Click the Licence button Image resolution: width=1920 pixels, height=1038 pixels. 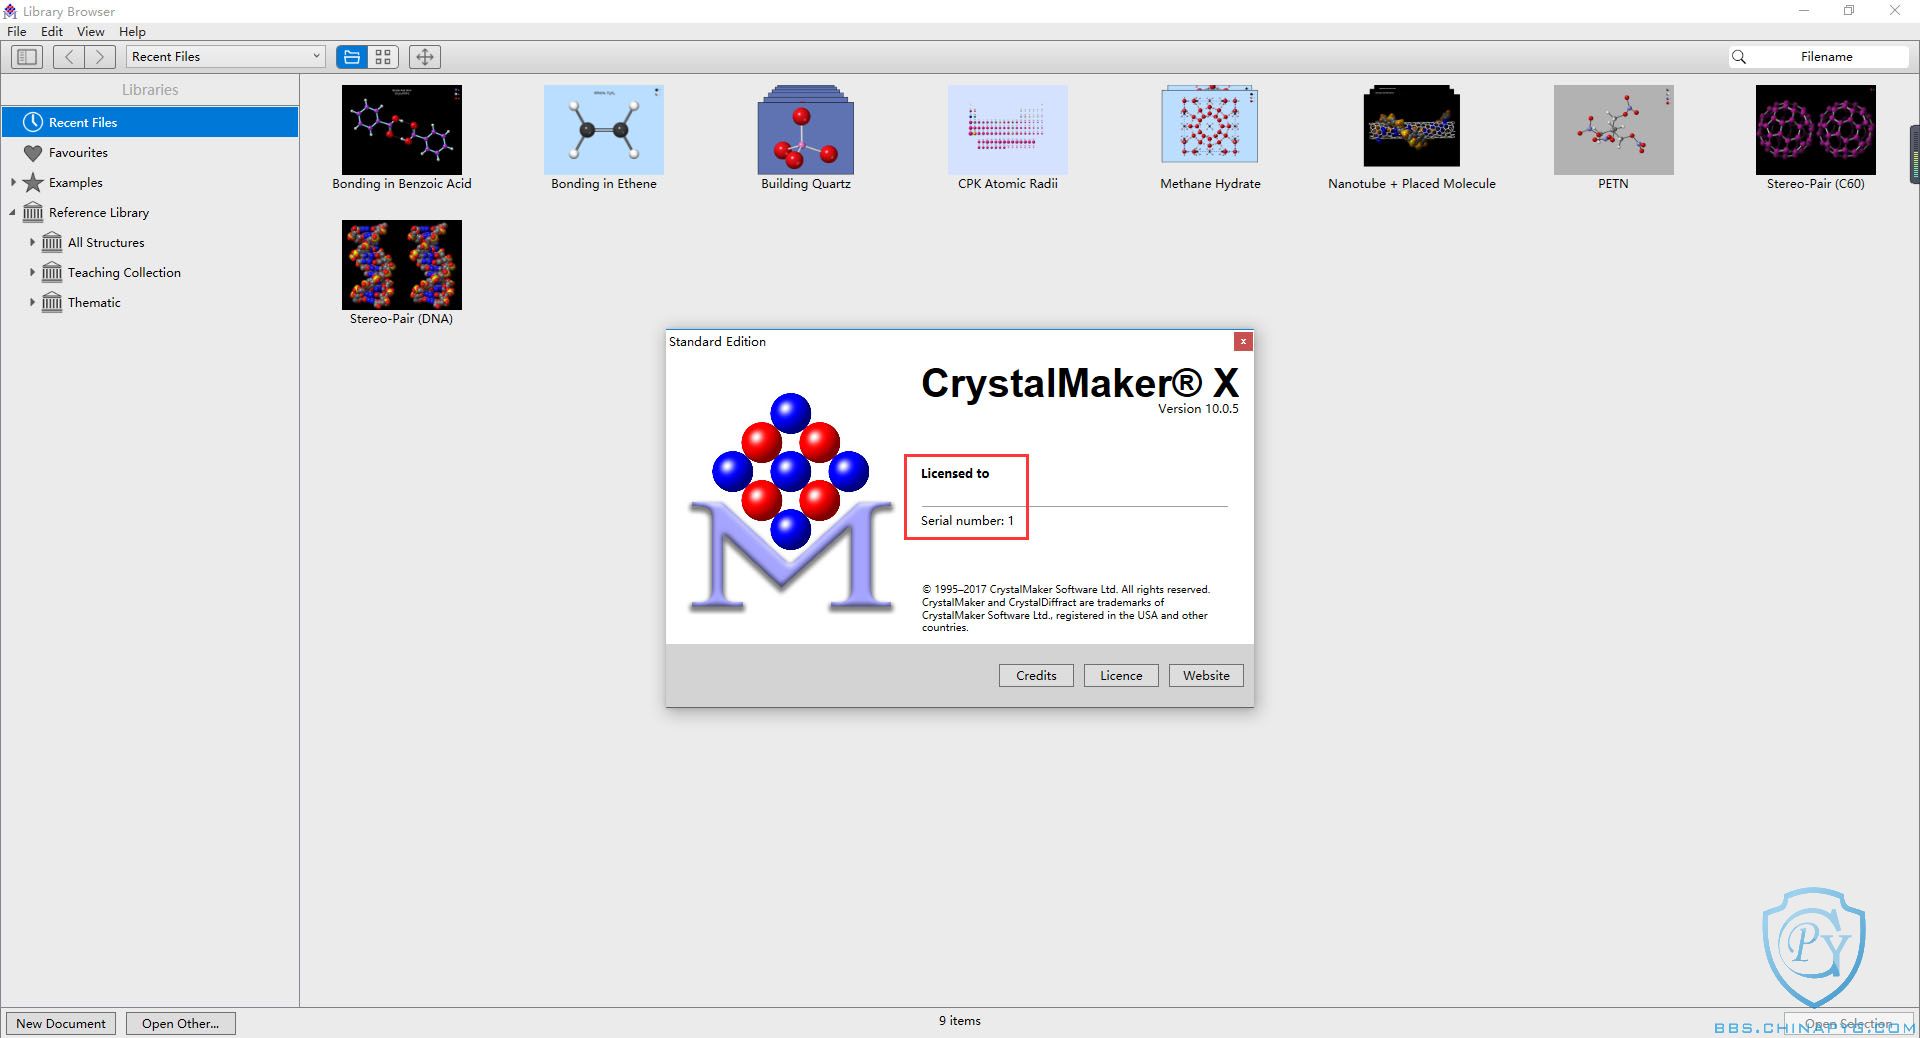coord(1121,676)
